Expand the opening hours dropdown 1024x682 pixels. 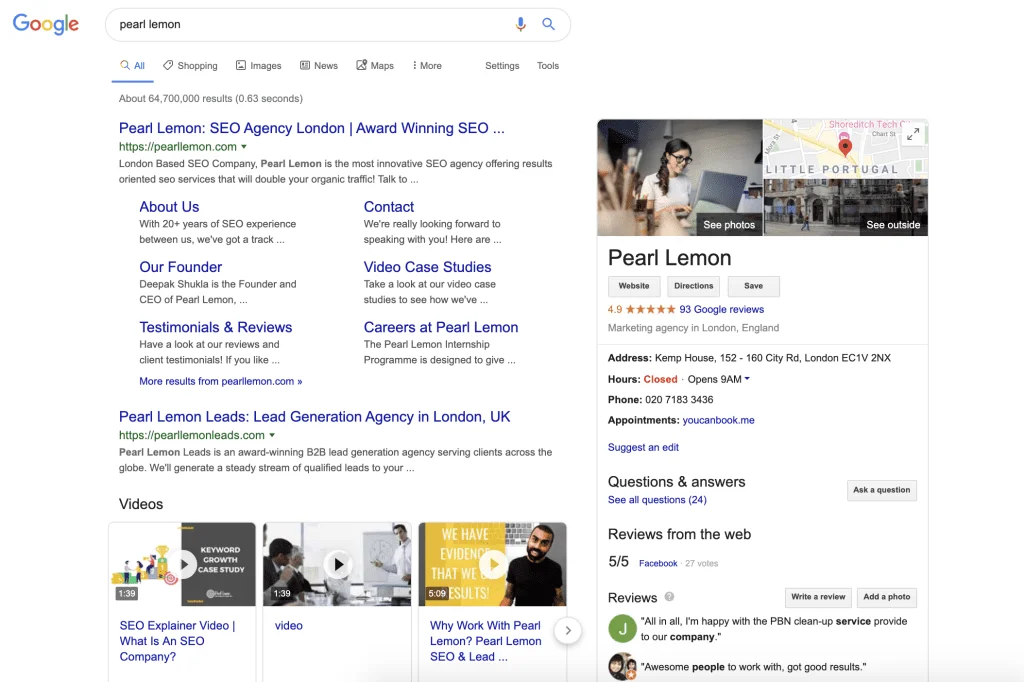click(x=747, y=379)
